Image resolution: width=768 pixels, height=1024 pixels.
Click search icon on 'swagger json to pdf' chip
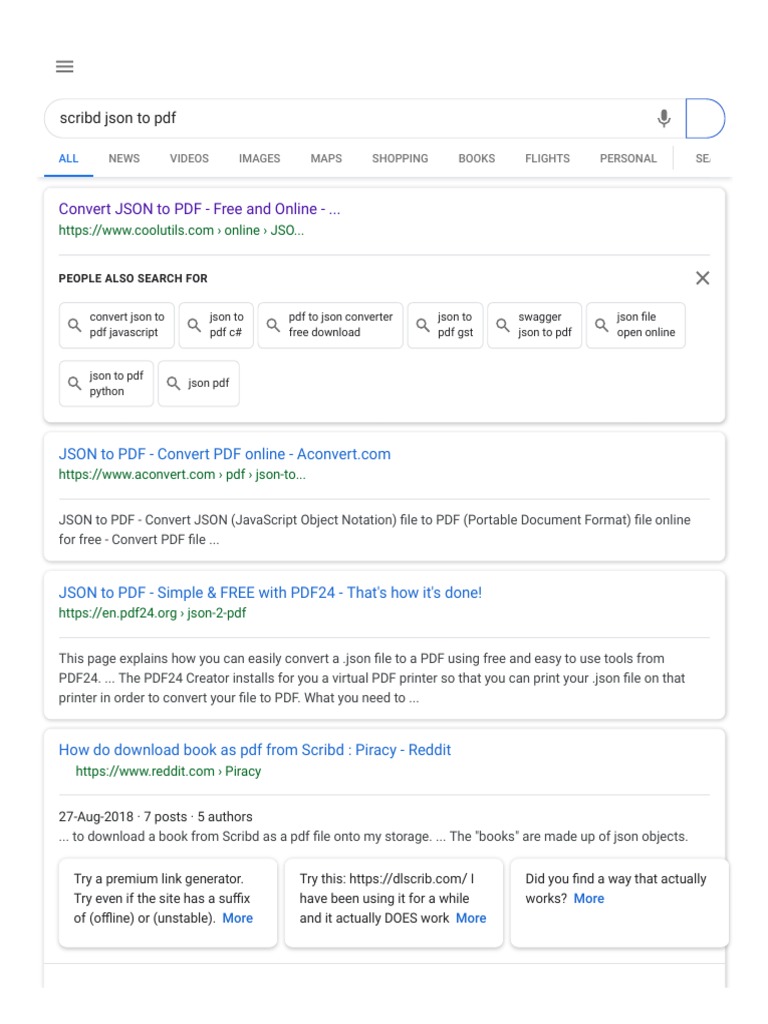[x=503, y=325]
